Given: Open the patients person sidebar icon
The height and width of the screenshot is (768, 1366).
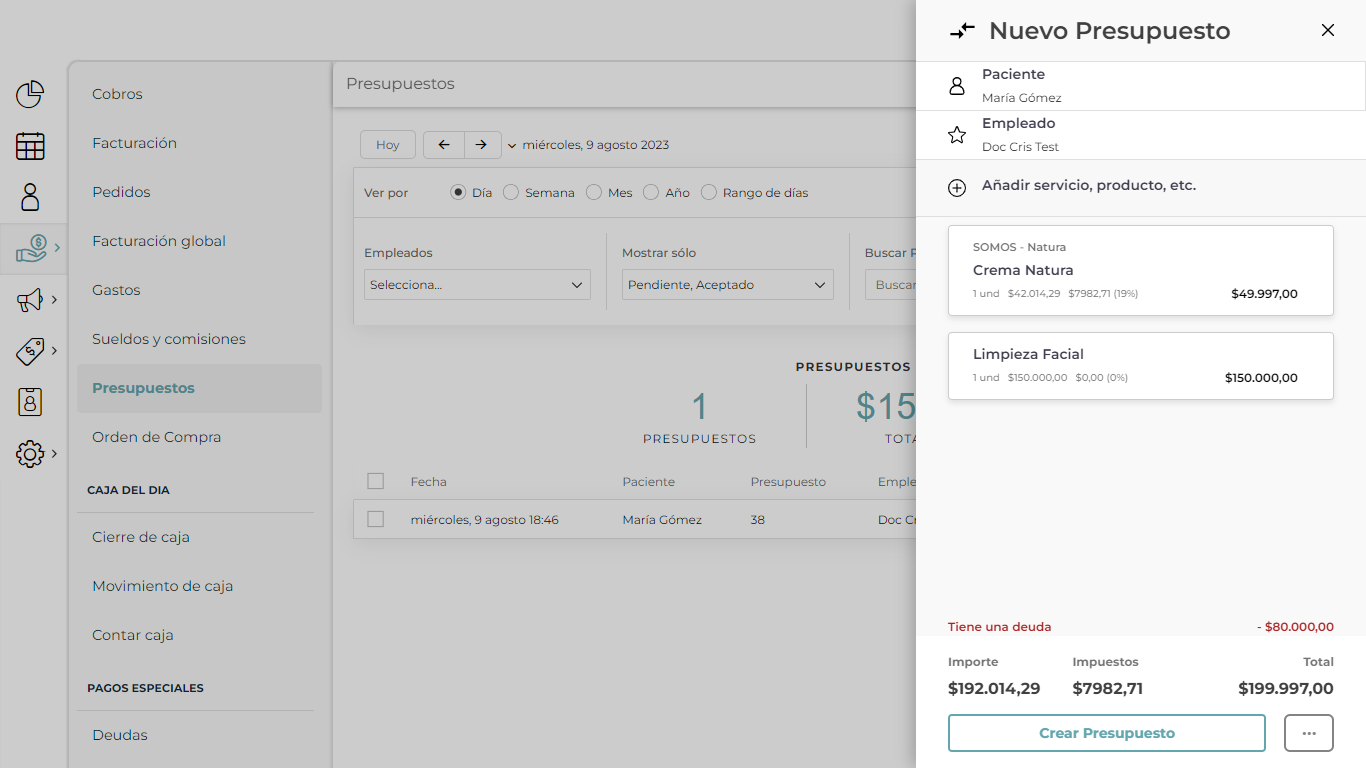Looking at the screenshot, I should point(30,197).
